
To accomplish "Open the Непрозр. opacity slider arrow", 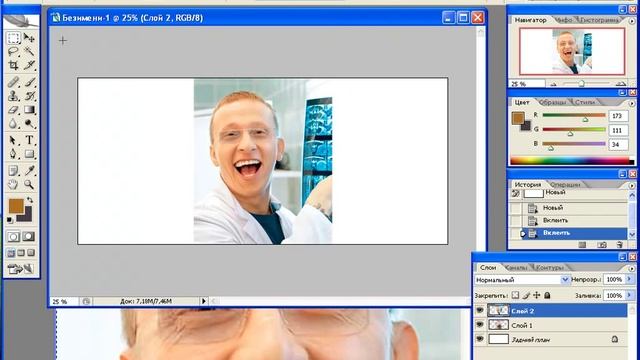I will tap(629, 280).
